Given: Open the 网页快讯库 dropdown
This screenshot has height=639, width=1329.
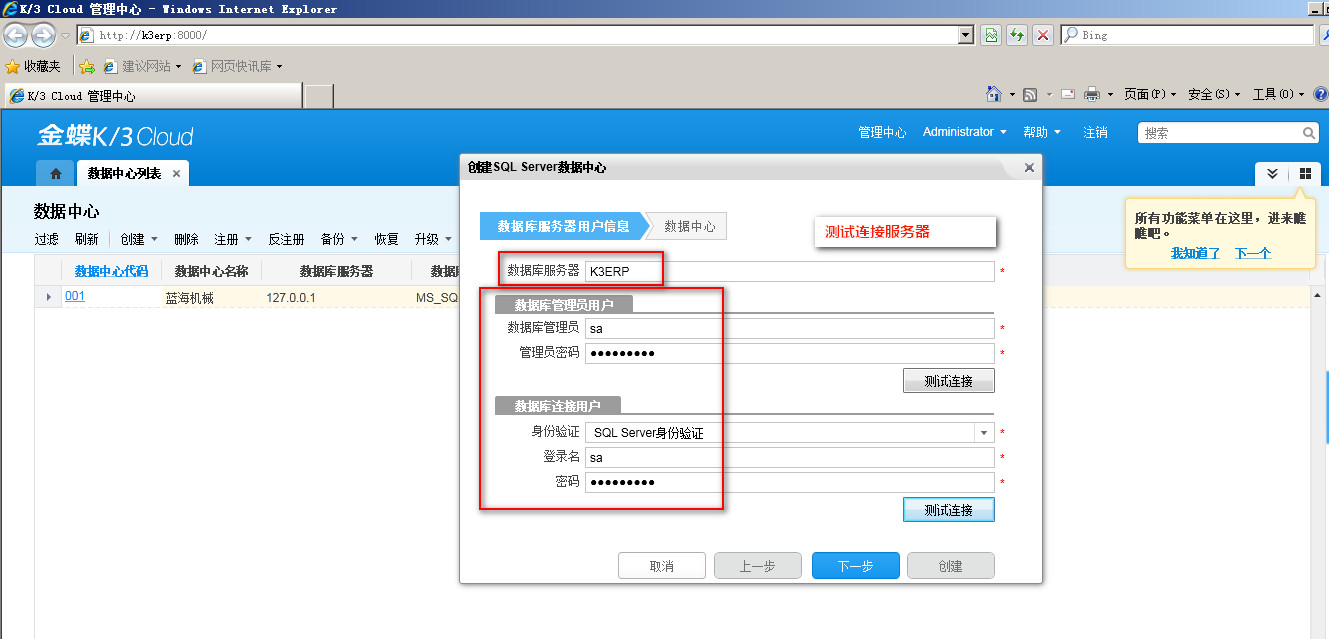Looking at the screenshot, I should tap(237, 66).
